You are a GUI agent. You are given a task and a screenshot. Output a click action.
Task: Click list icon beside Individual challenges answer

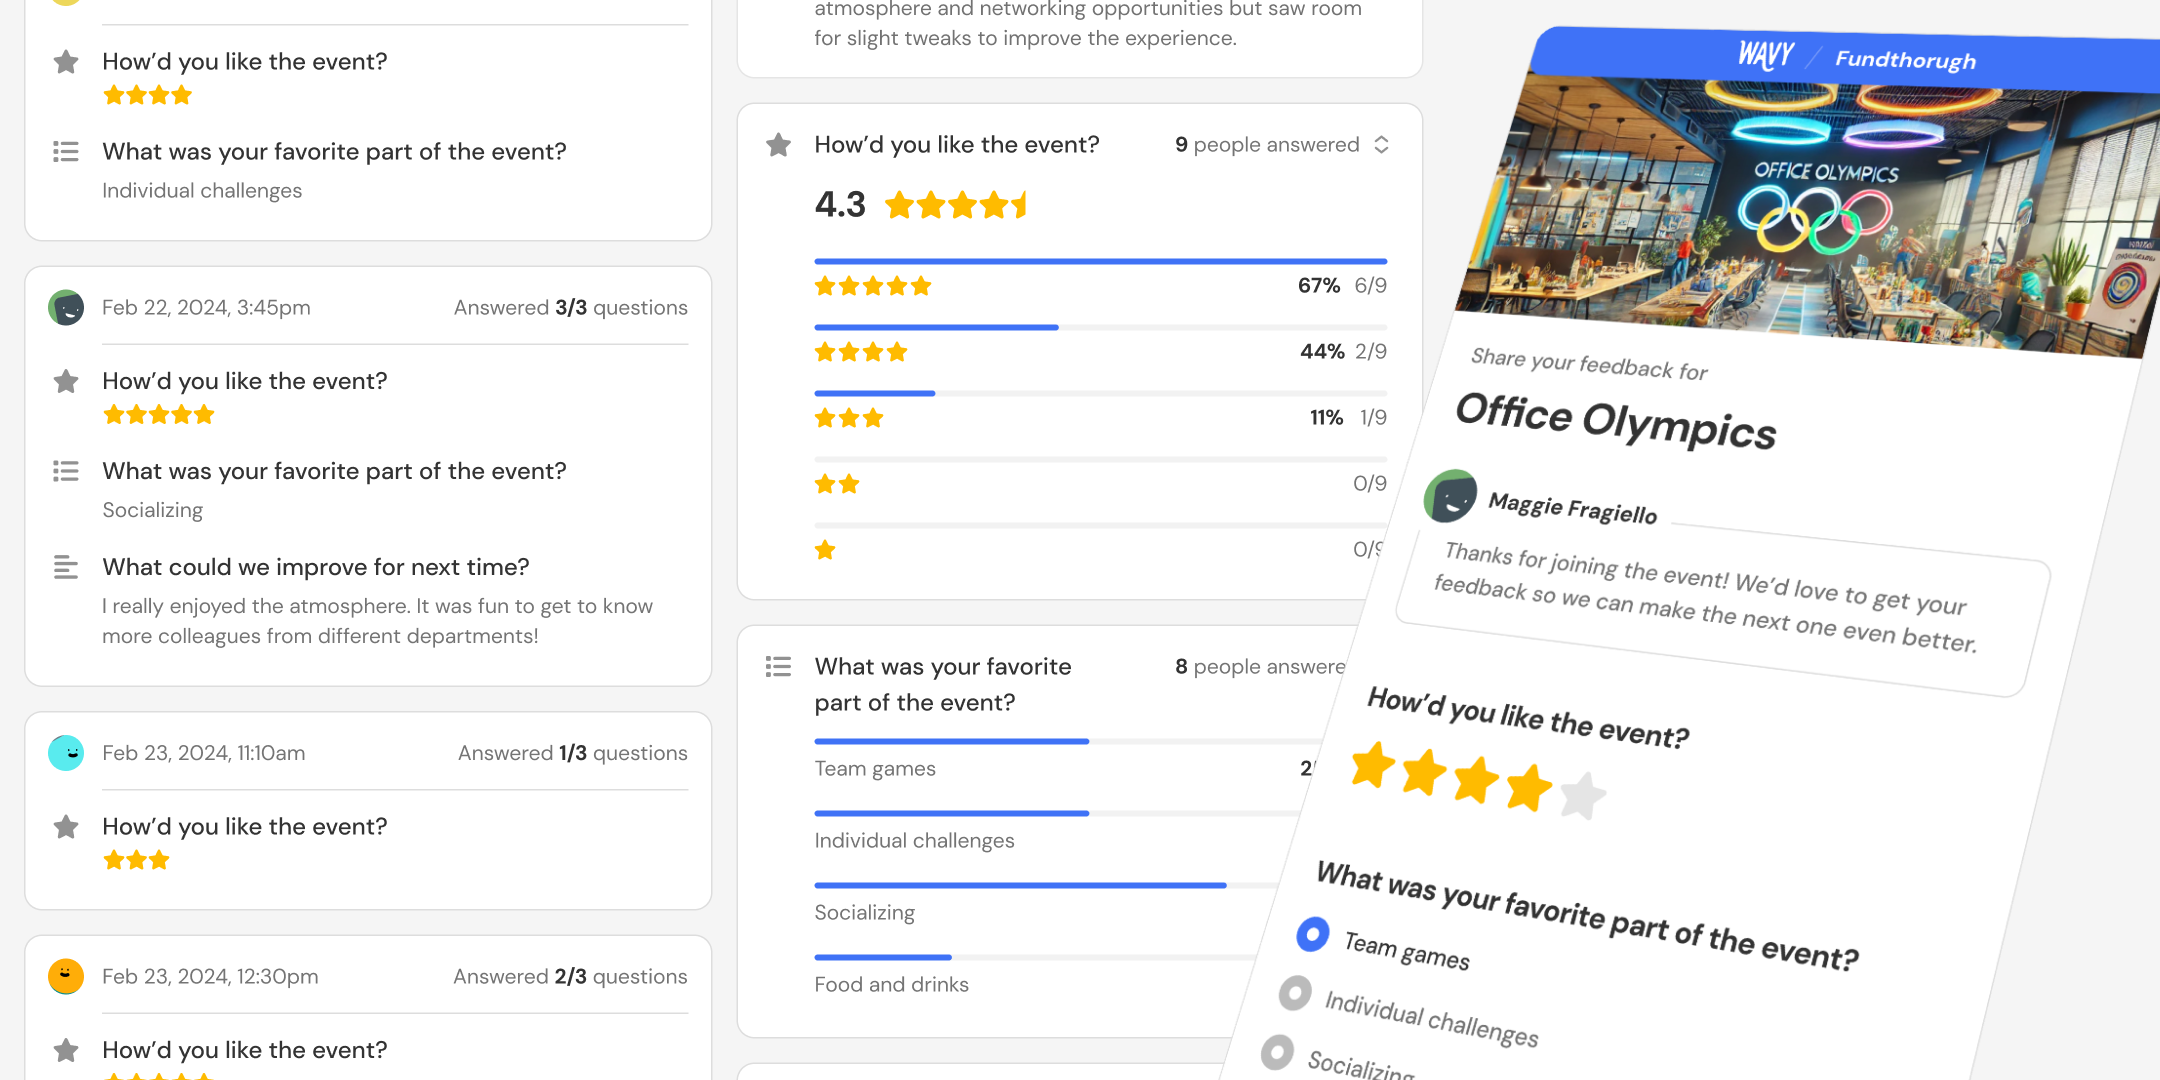(x=66, y=152)
